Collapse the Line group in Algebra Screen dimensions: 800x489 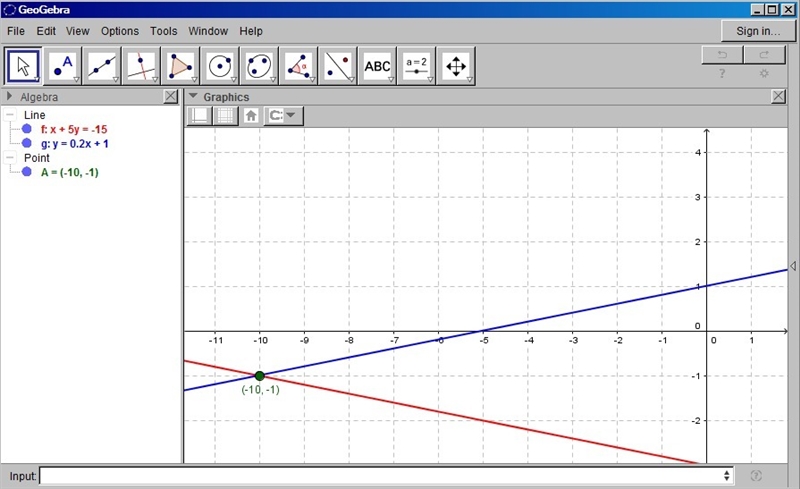10,115
